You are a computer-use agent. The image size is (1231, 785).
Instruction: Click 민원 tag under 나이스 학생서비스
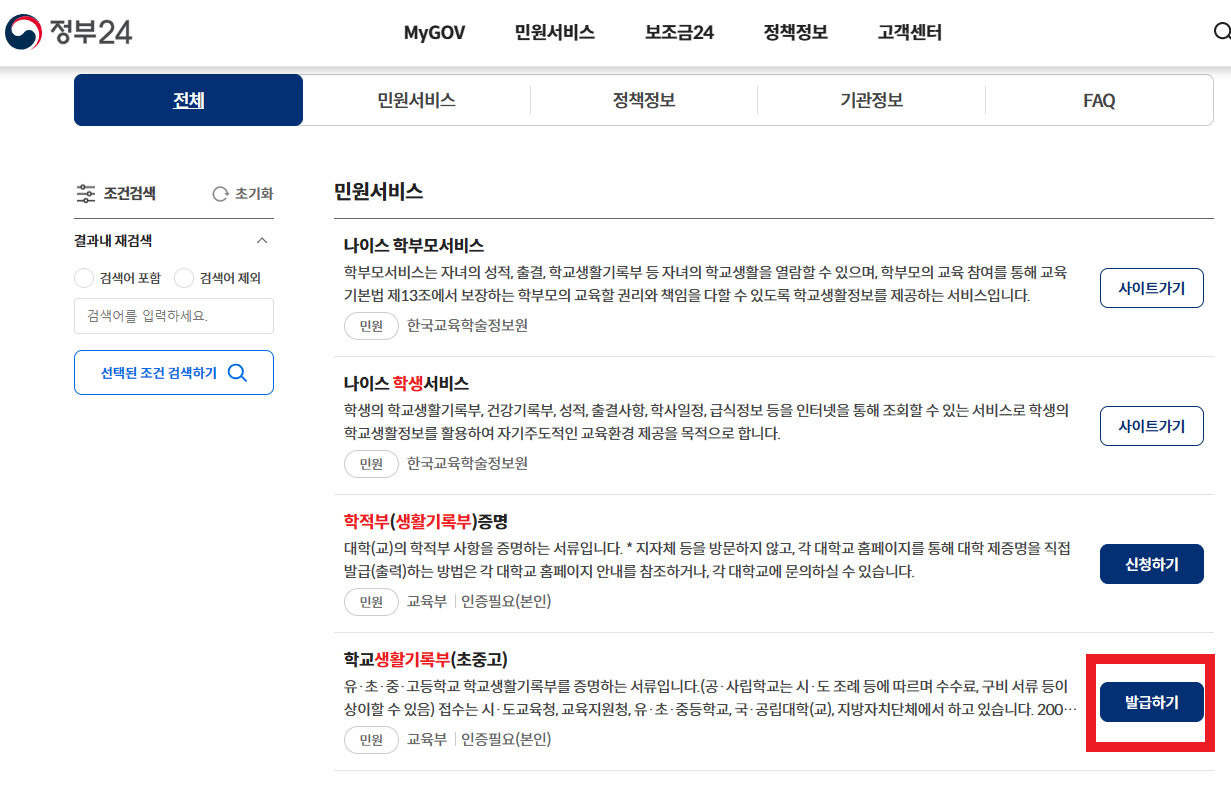[x=371, y=463]
